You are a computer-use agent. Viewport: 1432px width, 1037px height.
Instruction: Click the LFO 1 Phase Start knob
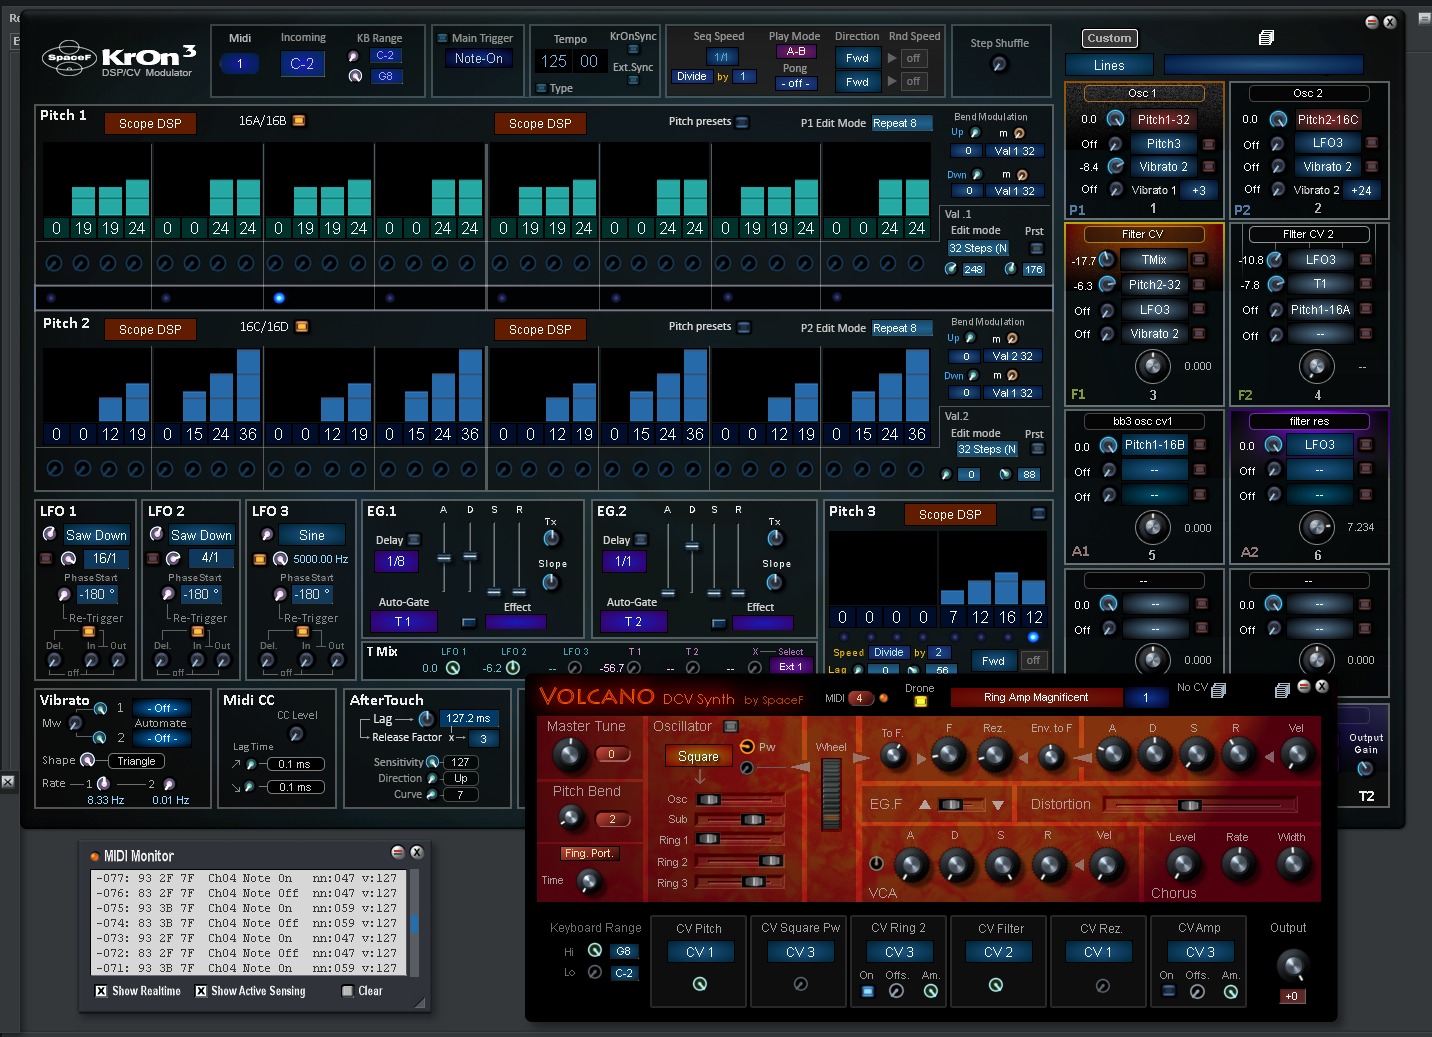(64, 595)
